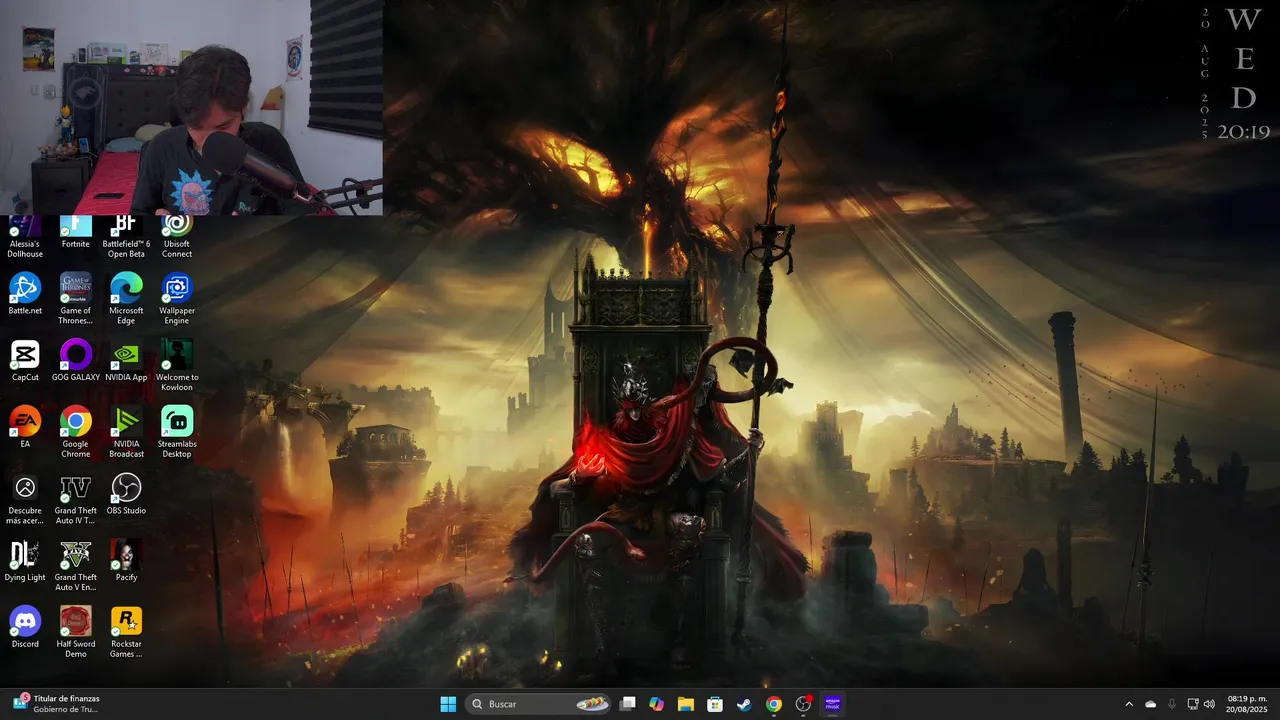Image resolution: width=1280 pixels, height=720 pixels.
Task: Open Microsoft Store from the taskbar
Action: [715, 704]
